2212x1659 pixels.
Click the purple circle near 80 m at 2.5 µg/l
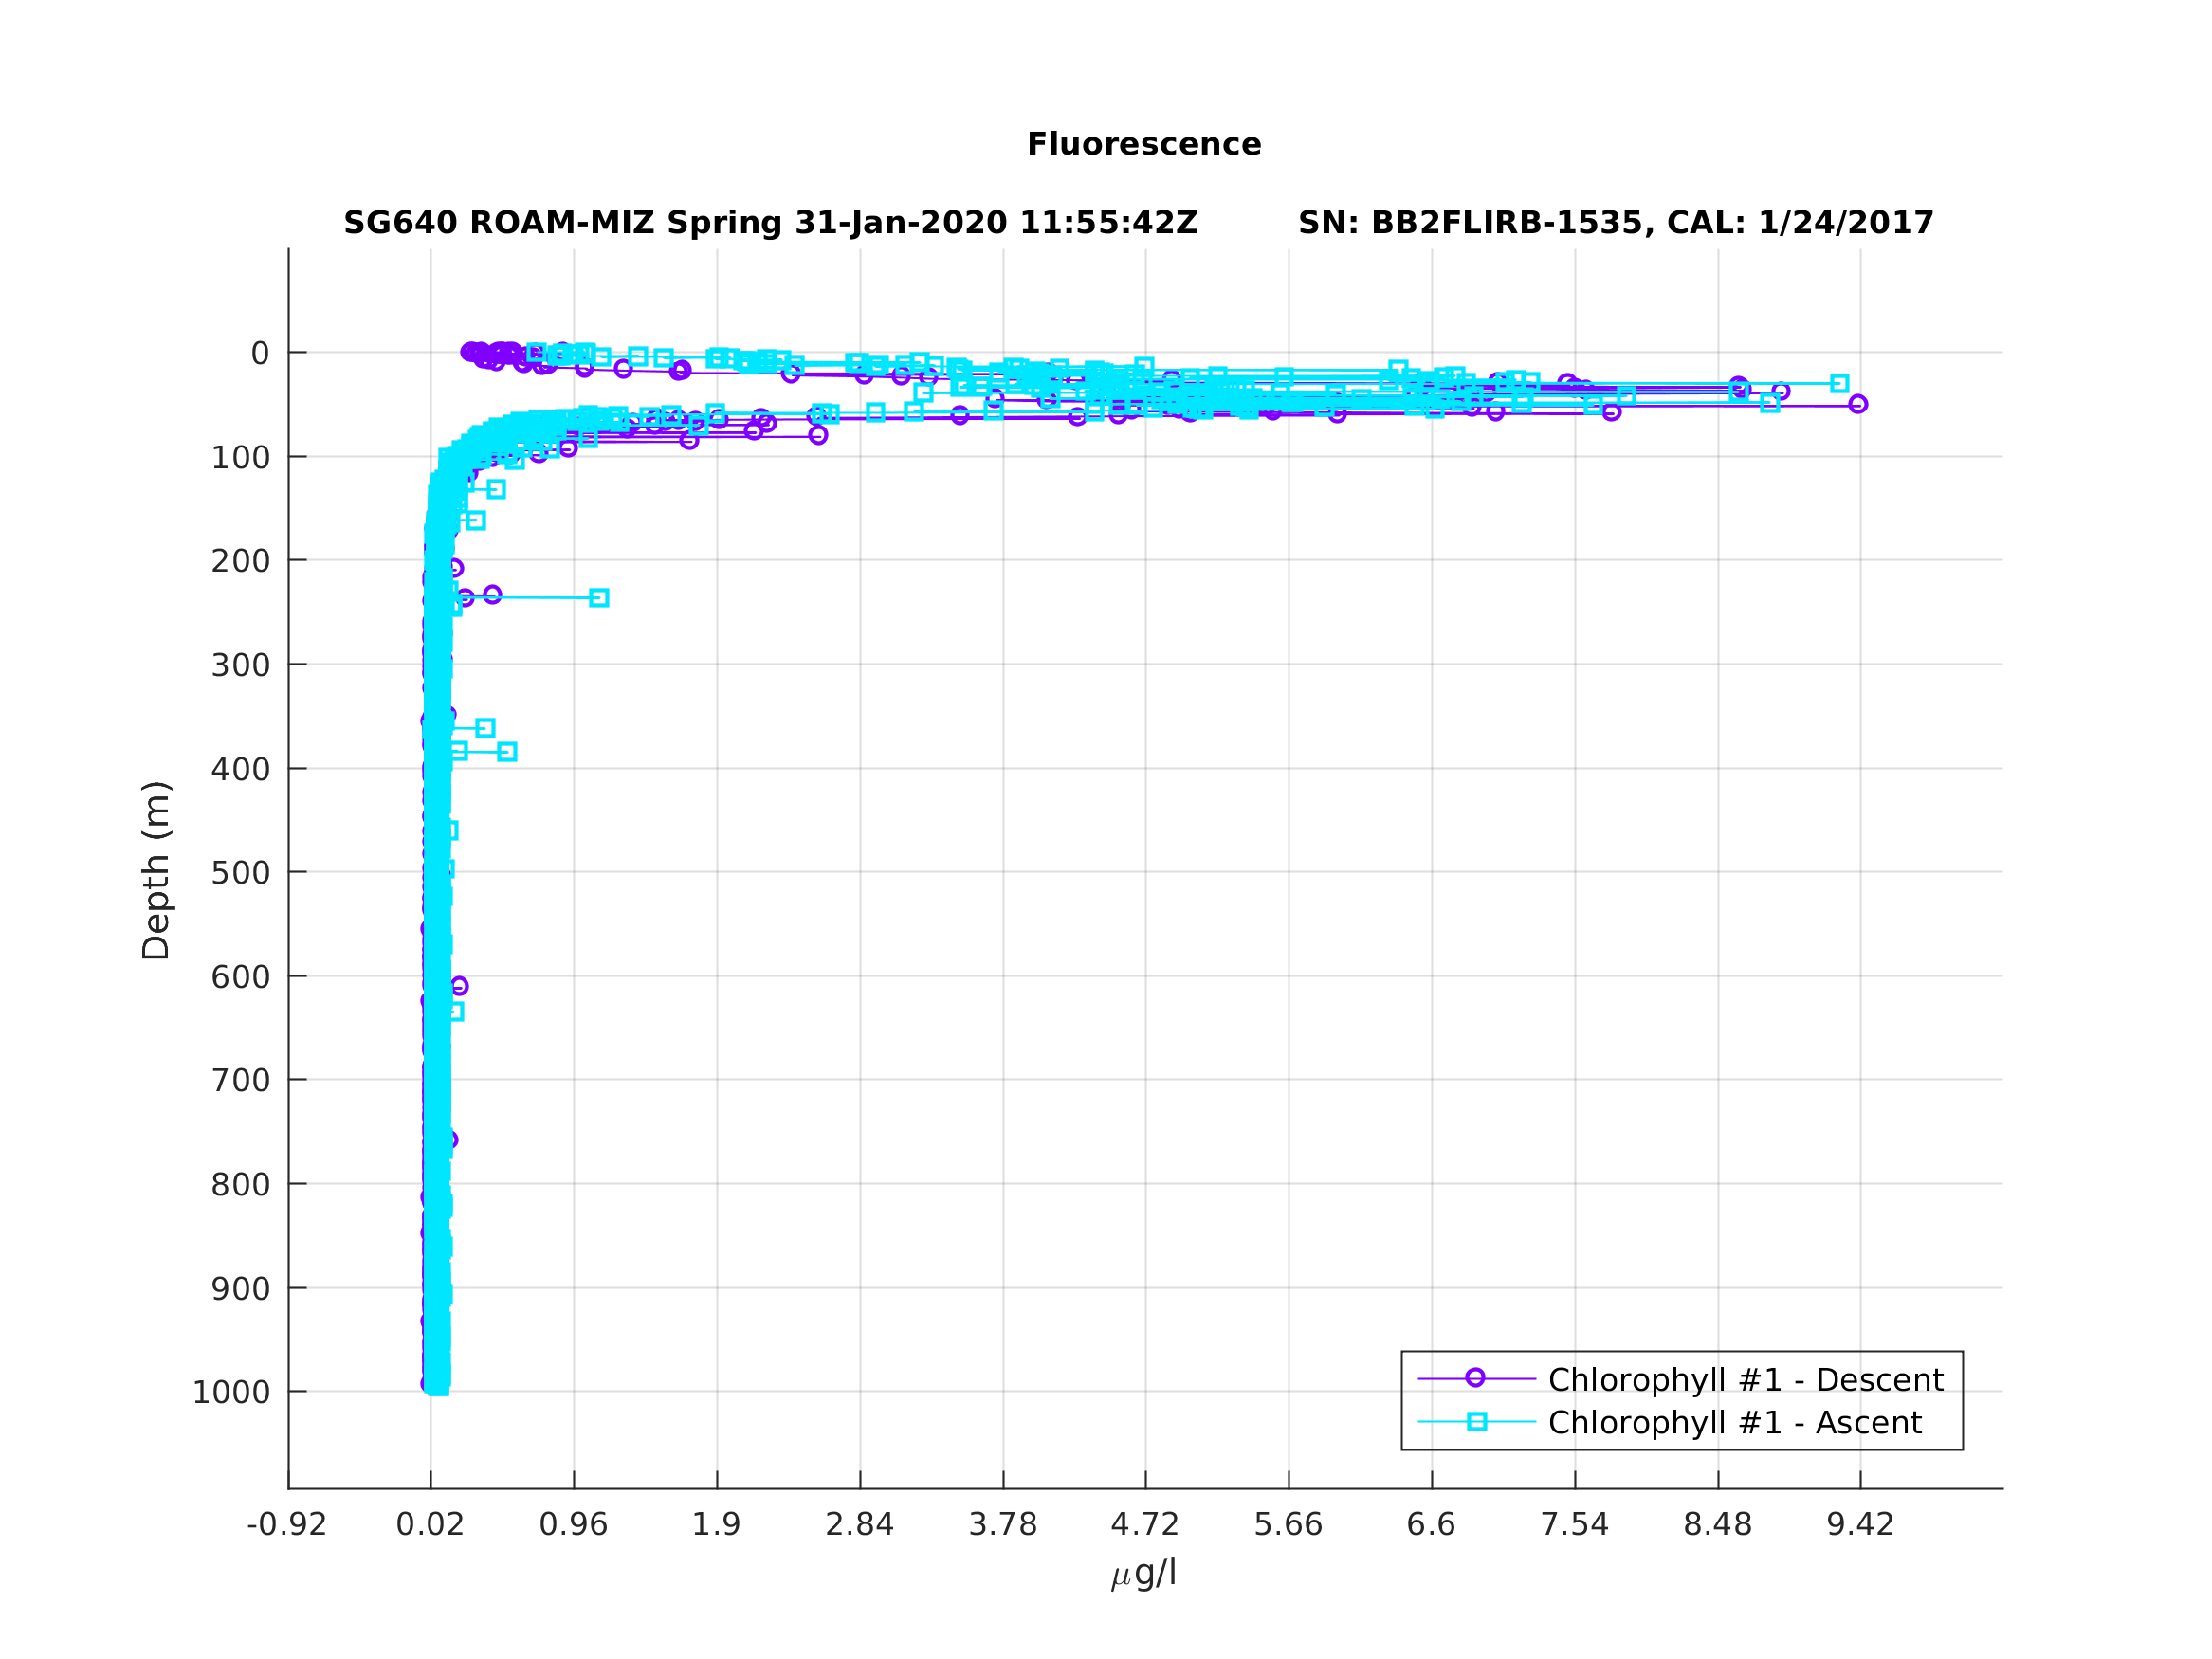(x=818, y=435)
